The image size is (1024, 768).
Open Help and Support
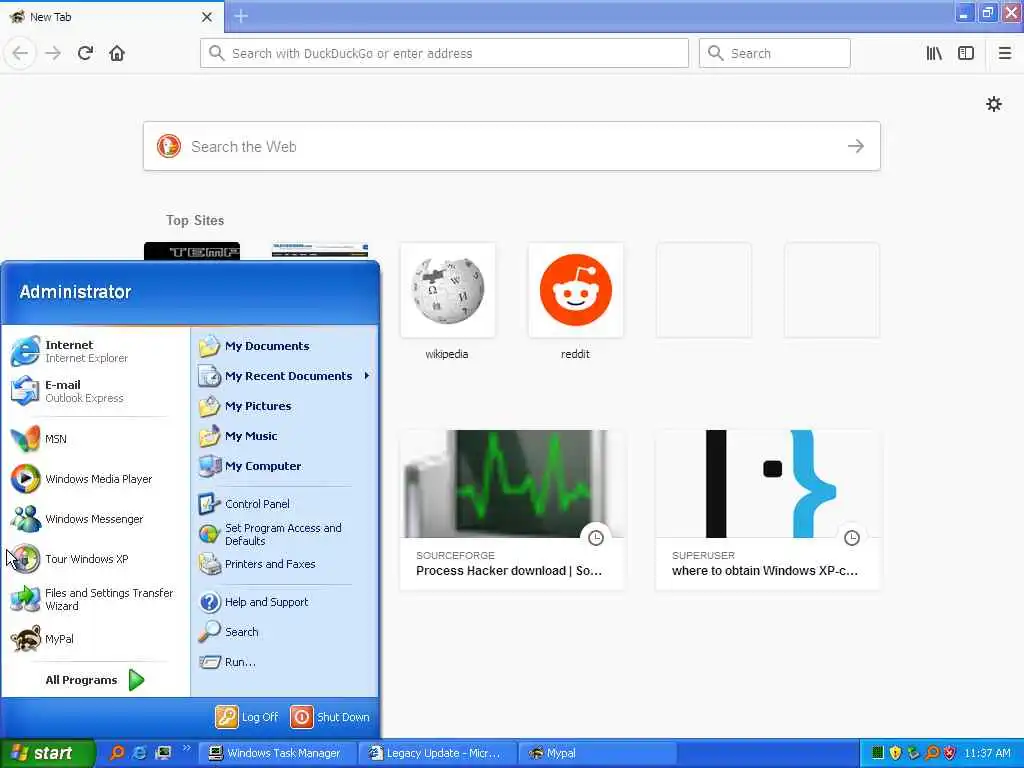(x=285, y=602)
